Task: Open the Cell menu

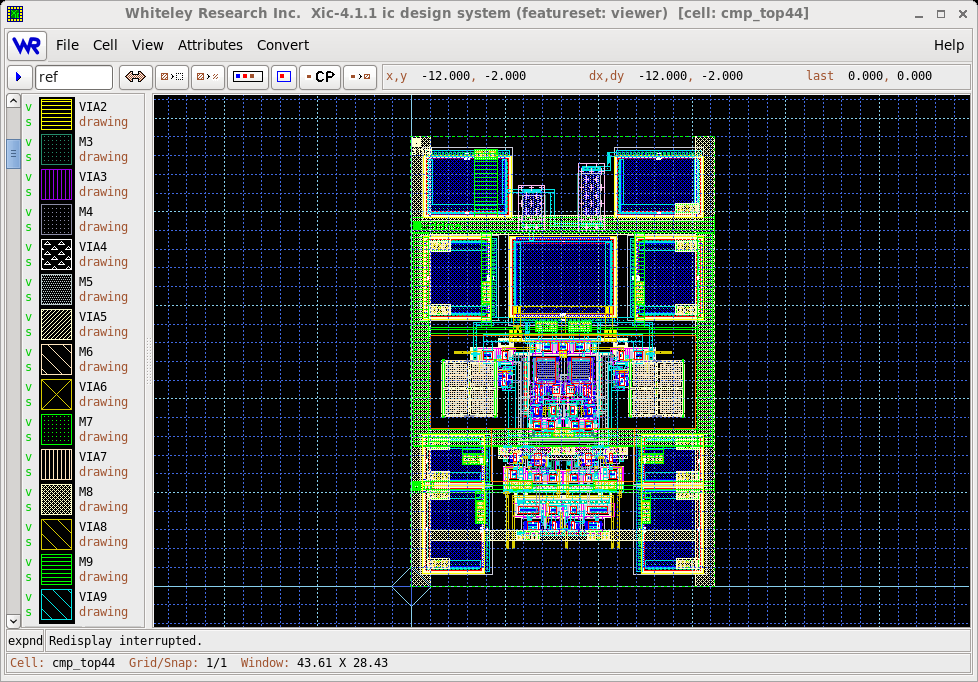Action: [105, 45]
